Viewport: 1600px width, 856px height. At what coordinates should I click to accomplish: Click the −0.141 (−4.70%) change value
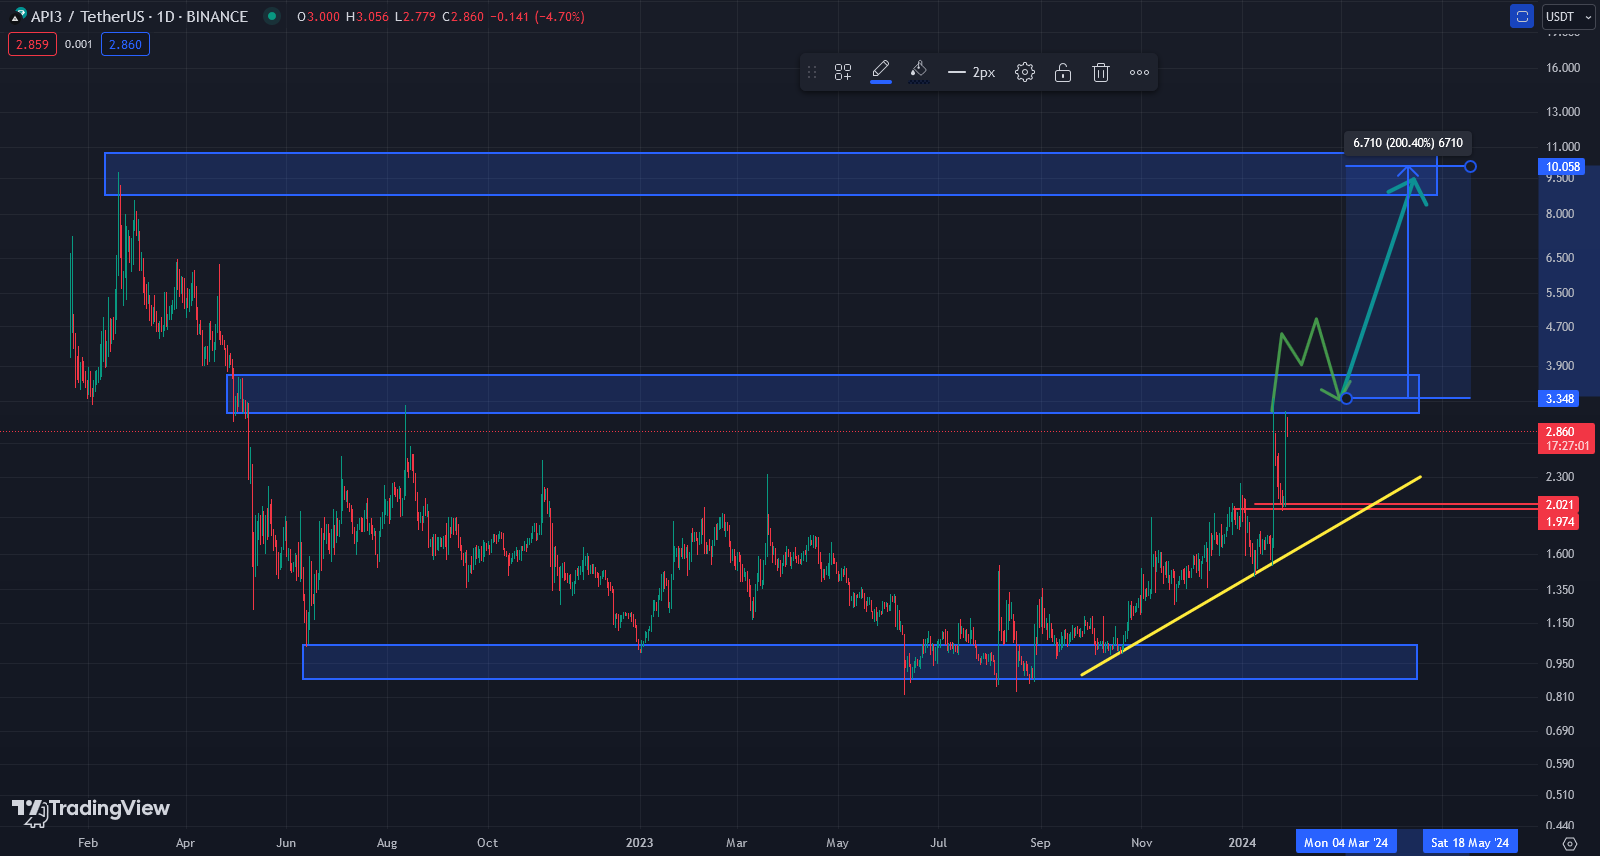tap(537, 17)
